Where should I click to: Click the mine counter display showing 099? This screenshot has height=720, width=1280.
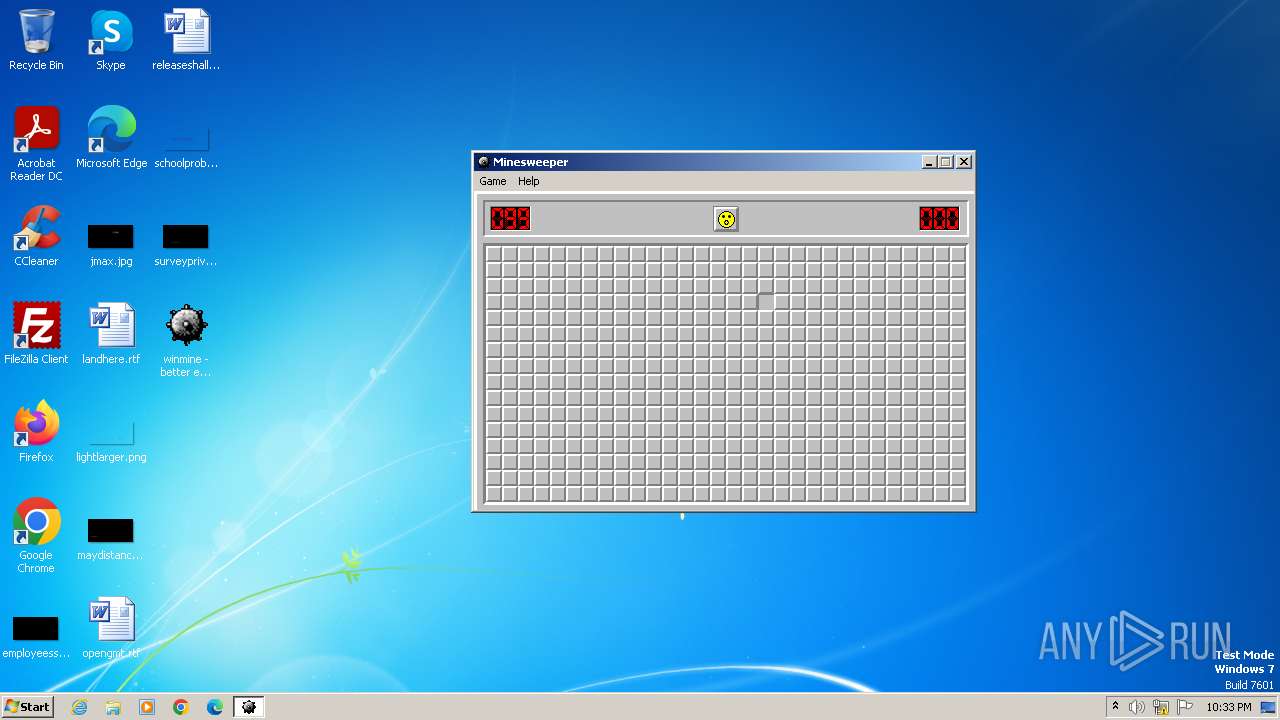[510, 218]
